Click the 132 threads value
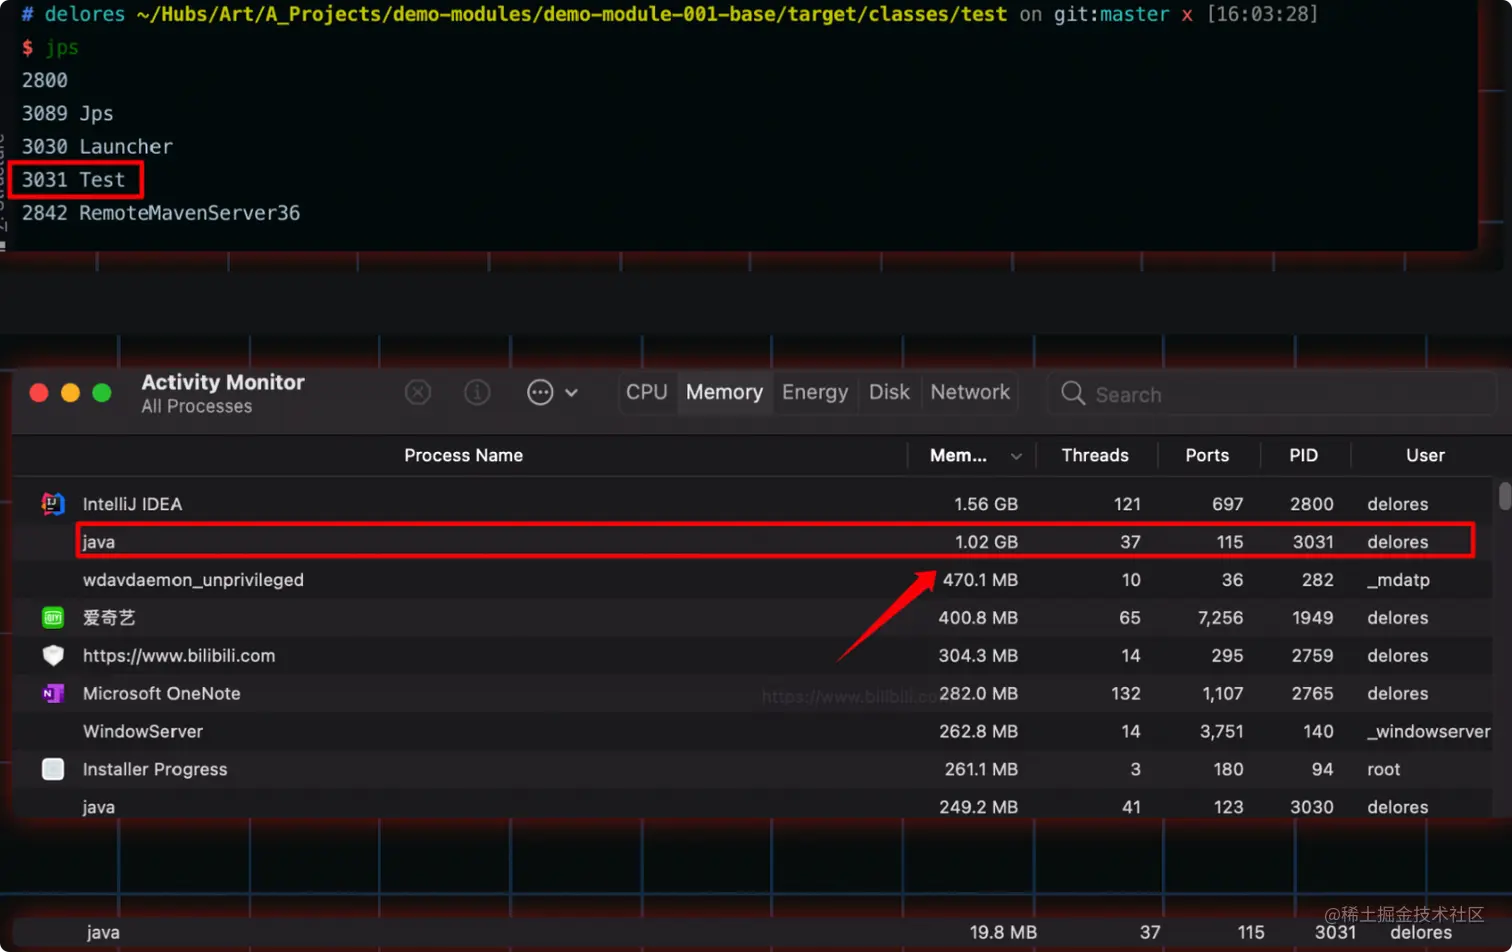The image size is (1512, 952). 1126,694
